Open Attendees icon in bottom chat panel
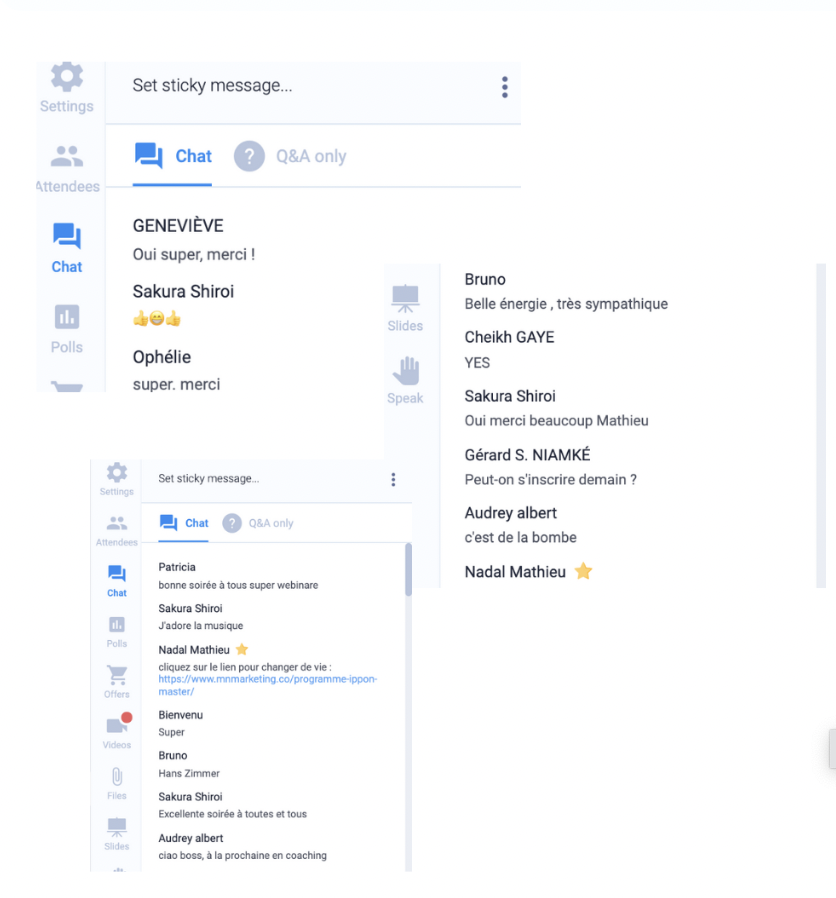Screen dimensions: 836x898 click(117, 523)
